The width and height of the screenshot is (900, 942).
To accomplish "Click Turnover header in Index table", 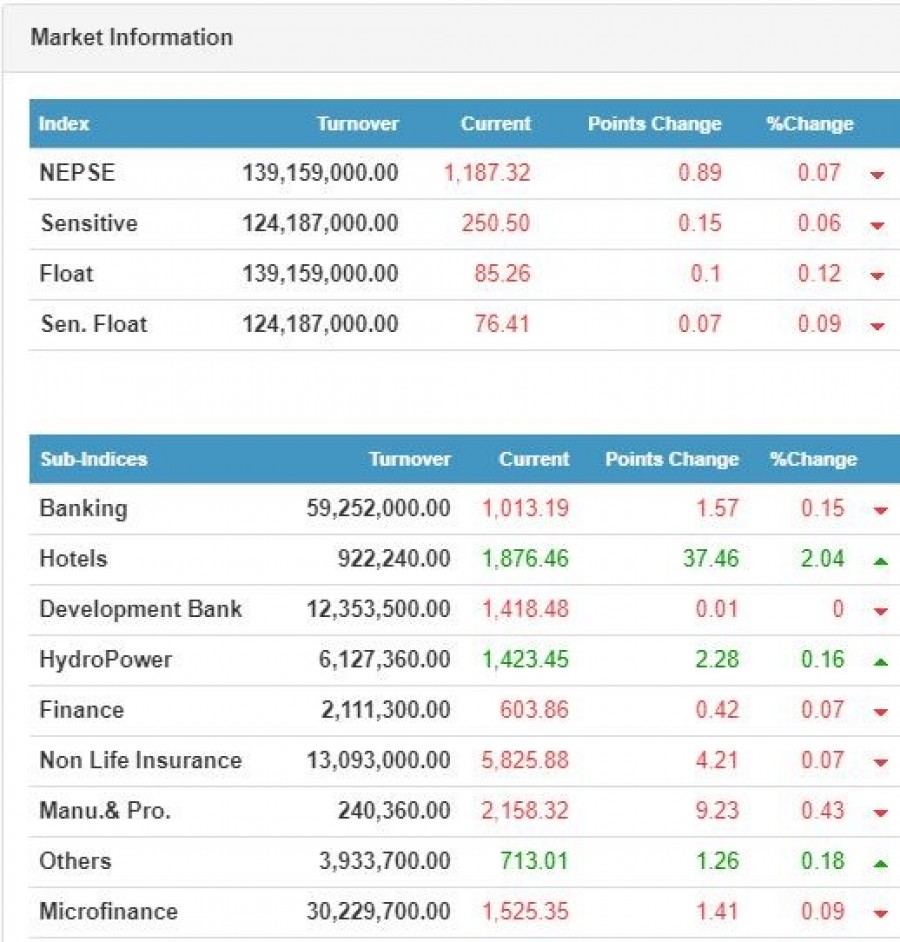I will click(357, 124).
